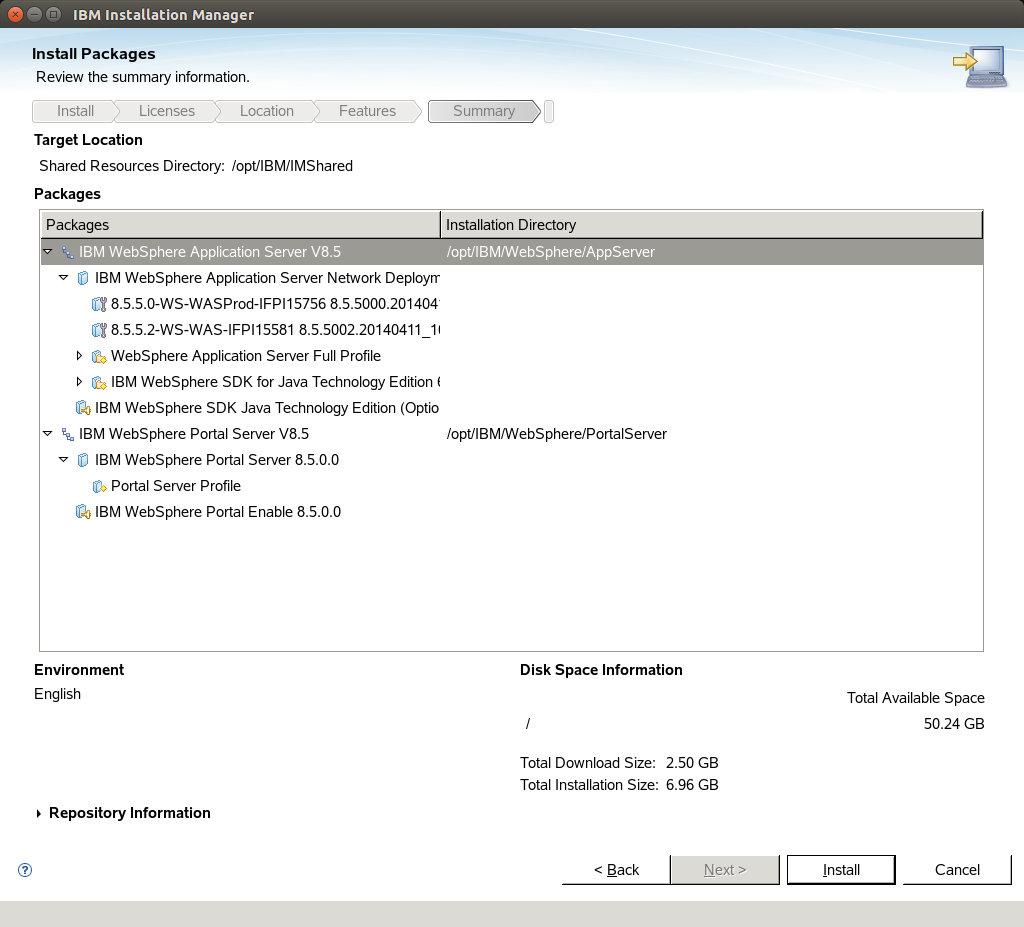1024x927 pixels.
Task: Click the icon beside IBM WebSphere Portal Enable 8.5.0.0
Action: tap(83, 512)
